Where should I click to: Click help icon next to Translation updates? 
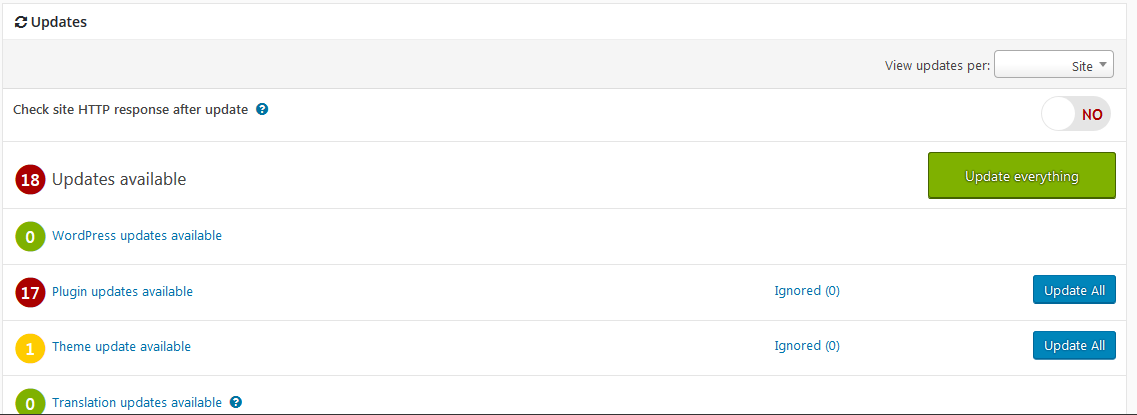coord(236,402)
